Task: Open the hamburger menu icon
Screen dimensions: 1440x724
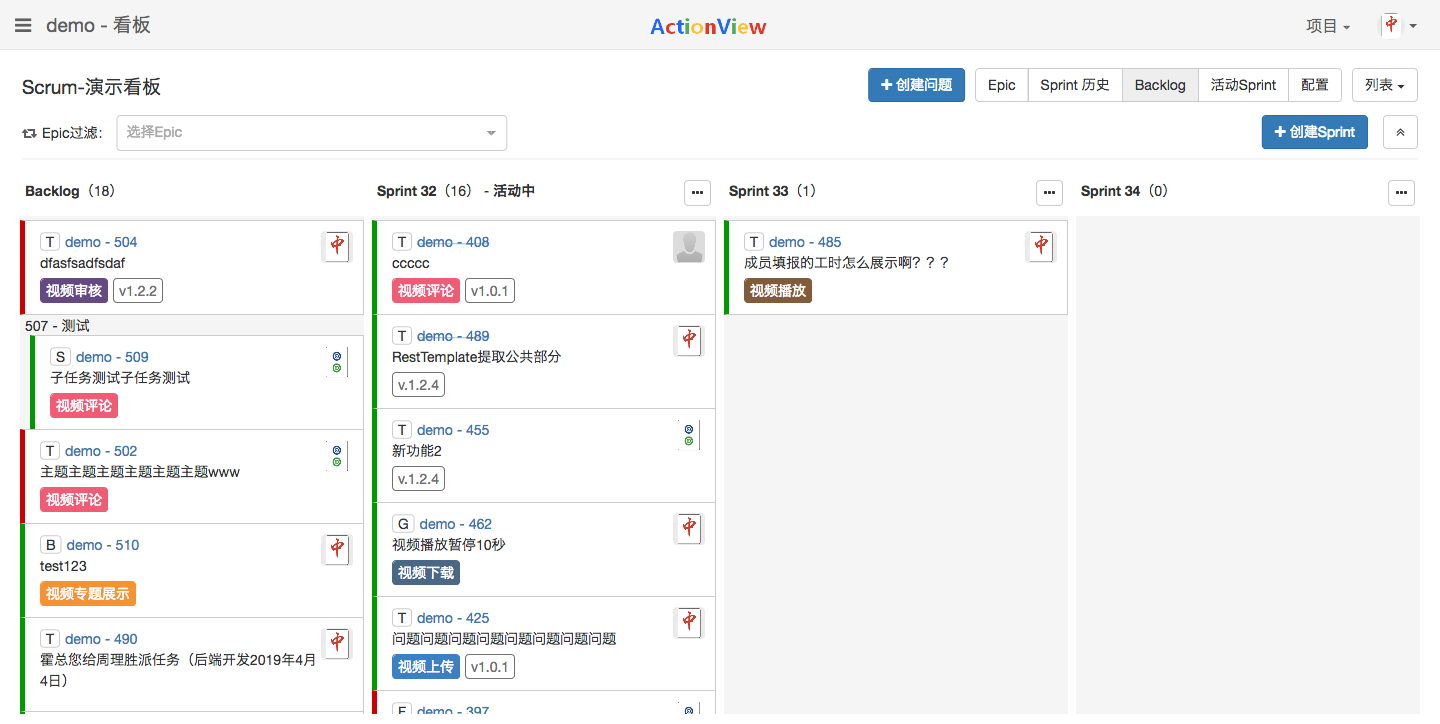Action: click(x=23, y=26)
